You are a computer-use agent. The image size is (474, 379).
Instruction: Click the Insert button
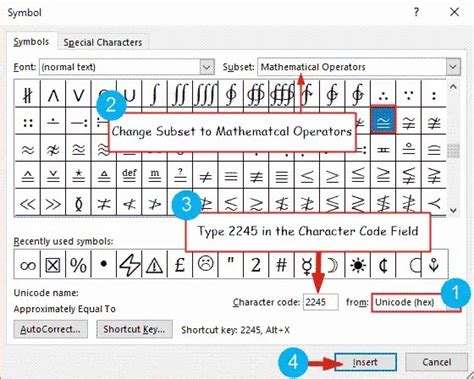[x=365, y=362]
